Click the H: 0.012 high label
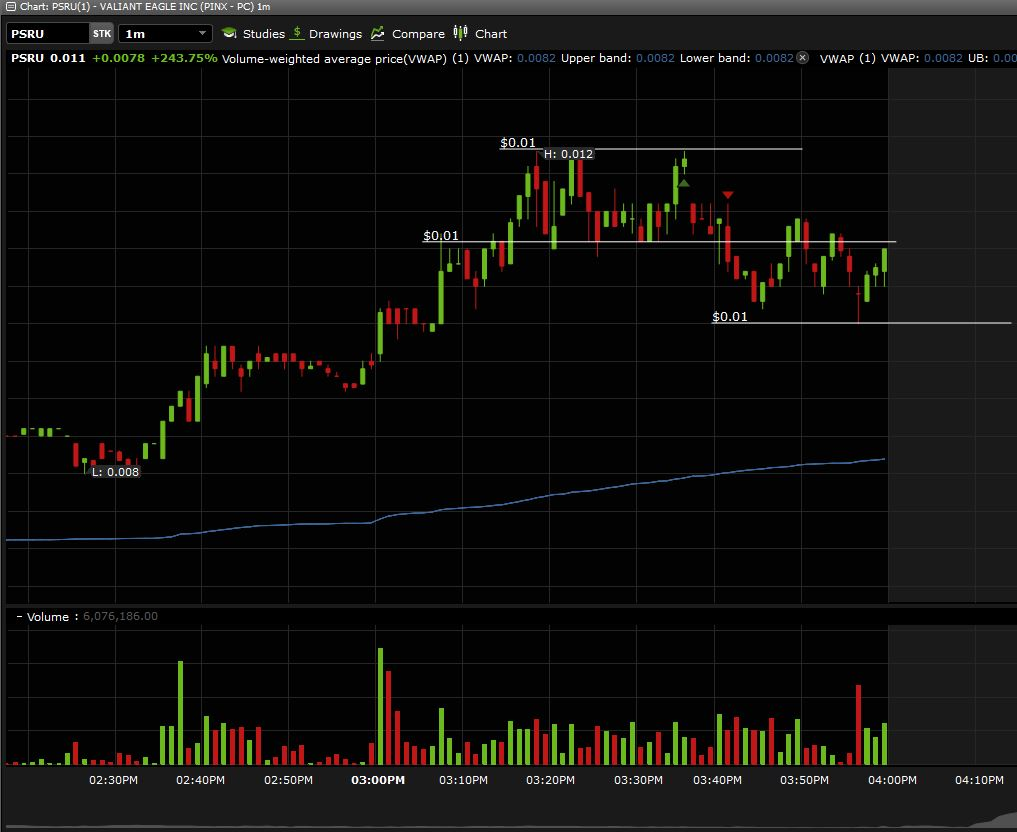The image size is (1017, 832). (x=568, y=154)
